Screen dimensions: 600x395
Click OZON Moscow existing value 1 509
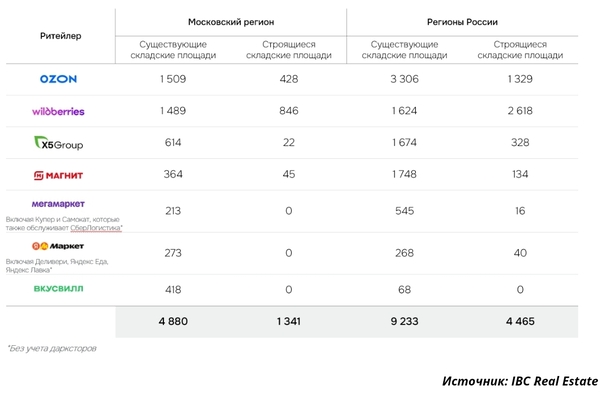click(x=173, y=79)
